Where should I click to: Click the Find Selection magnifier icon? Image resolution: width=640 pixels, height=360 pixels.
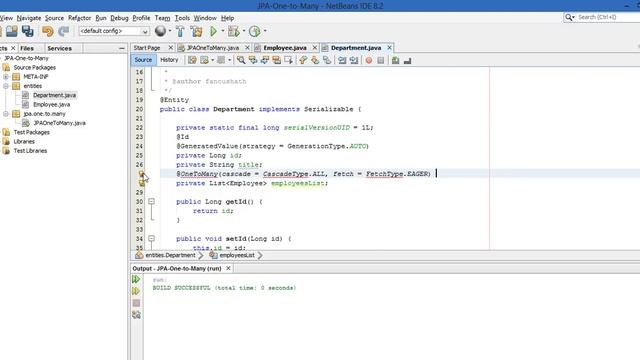(x=241, y=60)
